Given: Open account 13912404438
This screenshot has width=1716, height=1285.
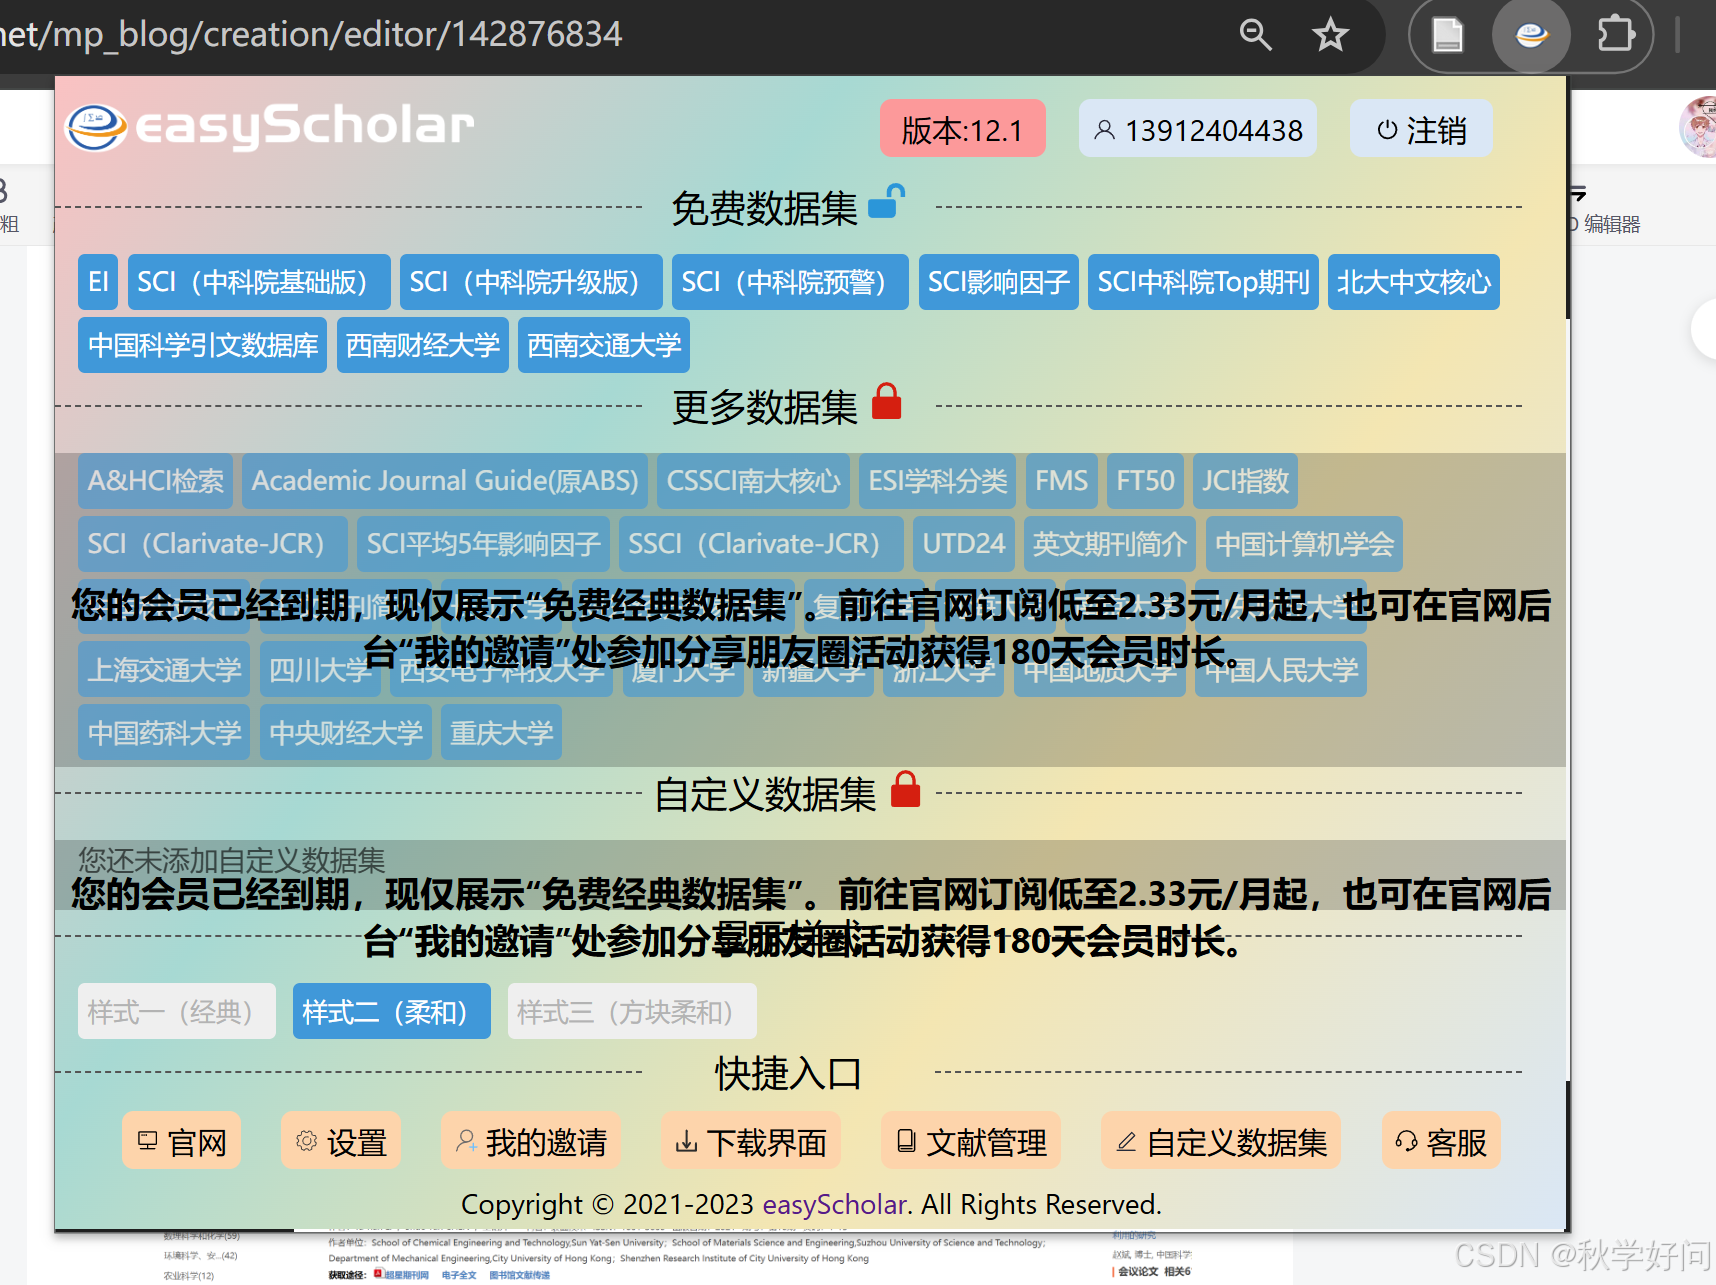Looking at the screenshot, I should pyautogui.click(x=1197, y=129).
